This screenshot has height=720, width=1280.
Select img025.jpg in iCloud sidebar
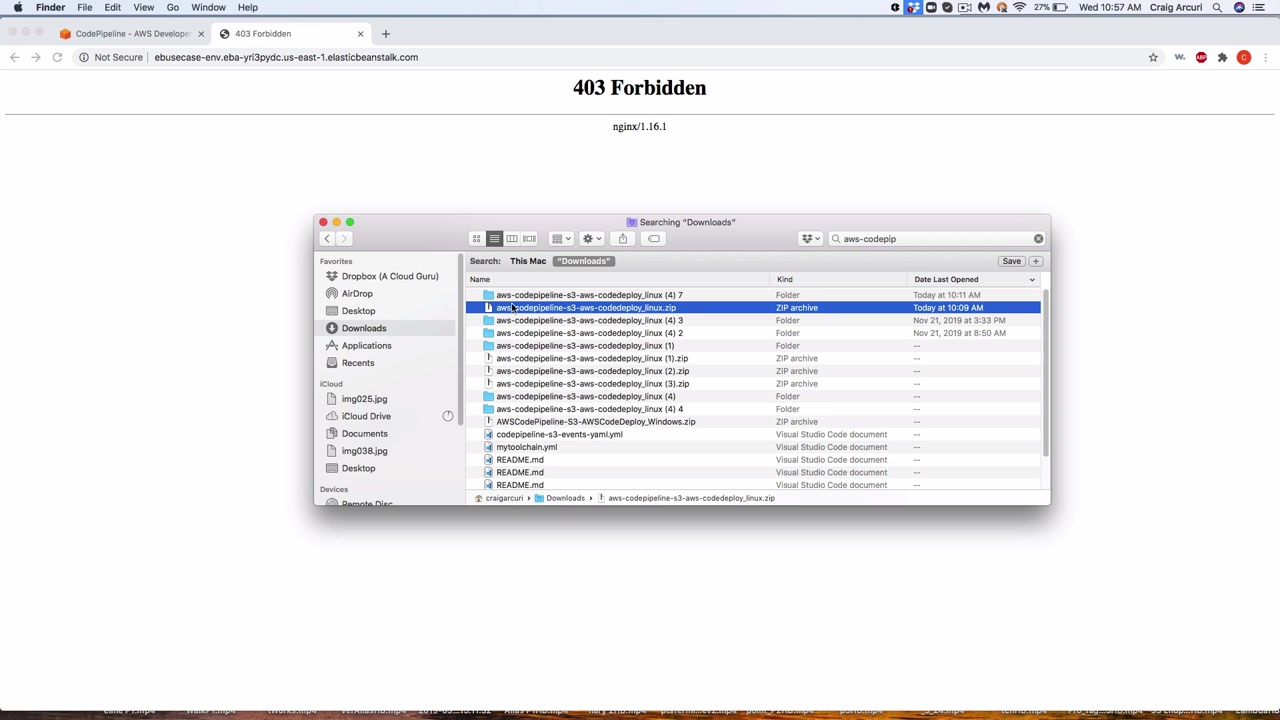click(x=364, y=399)
